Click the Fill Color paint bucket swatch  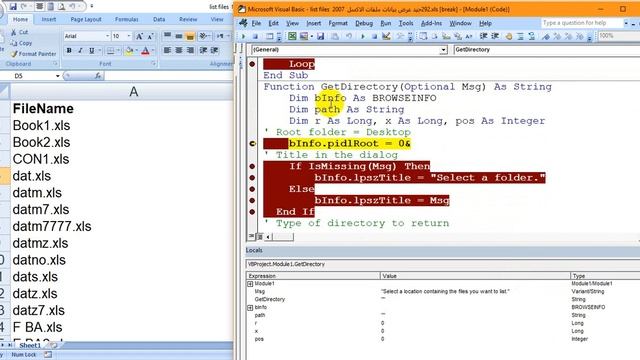[x=129, y=50]
